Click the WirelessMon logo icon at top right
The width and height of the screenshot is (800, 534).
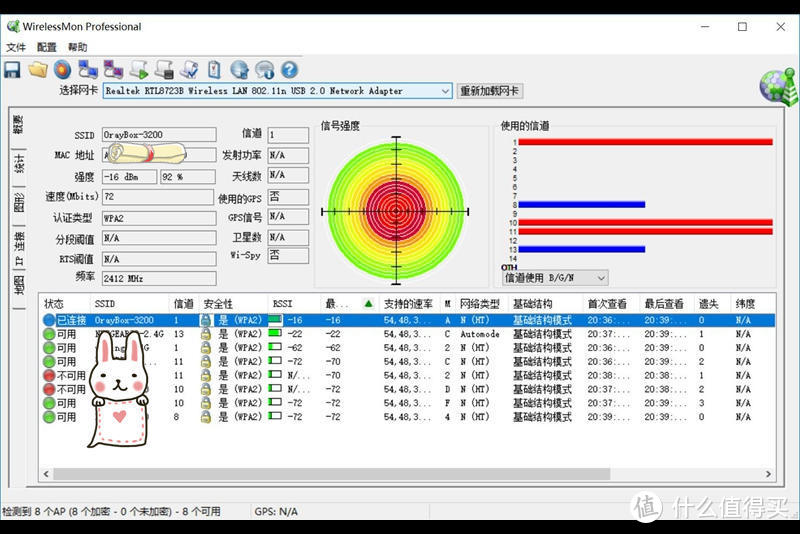pyautogui.click(x=775, y=87)
